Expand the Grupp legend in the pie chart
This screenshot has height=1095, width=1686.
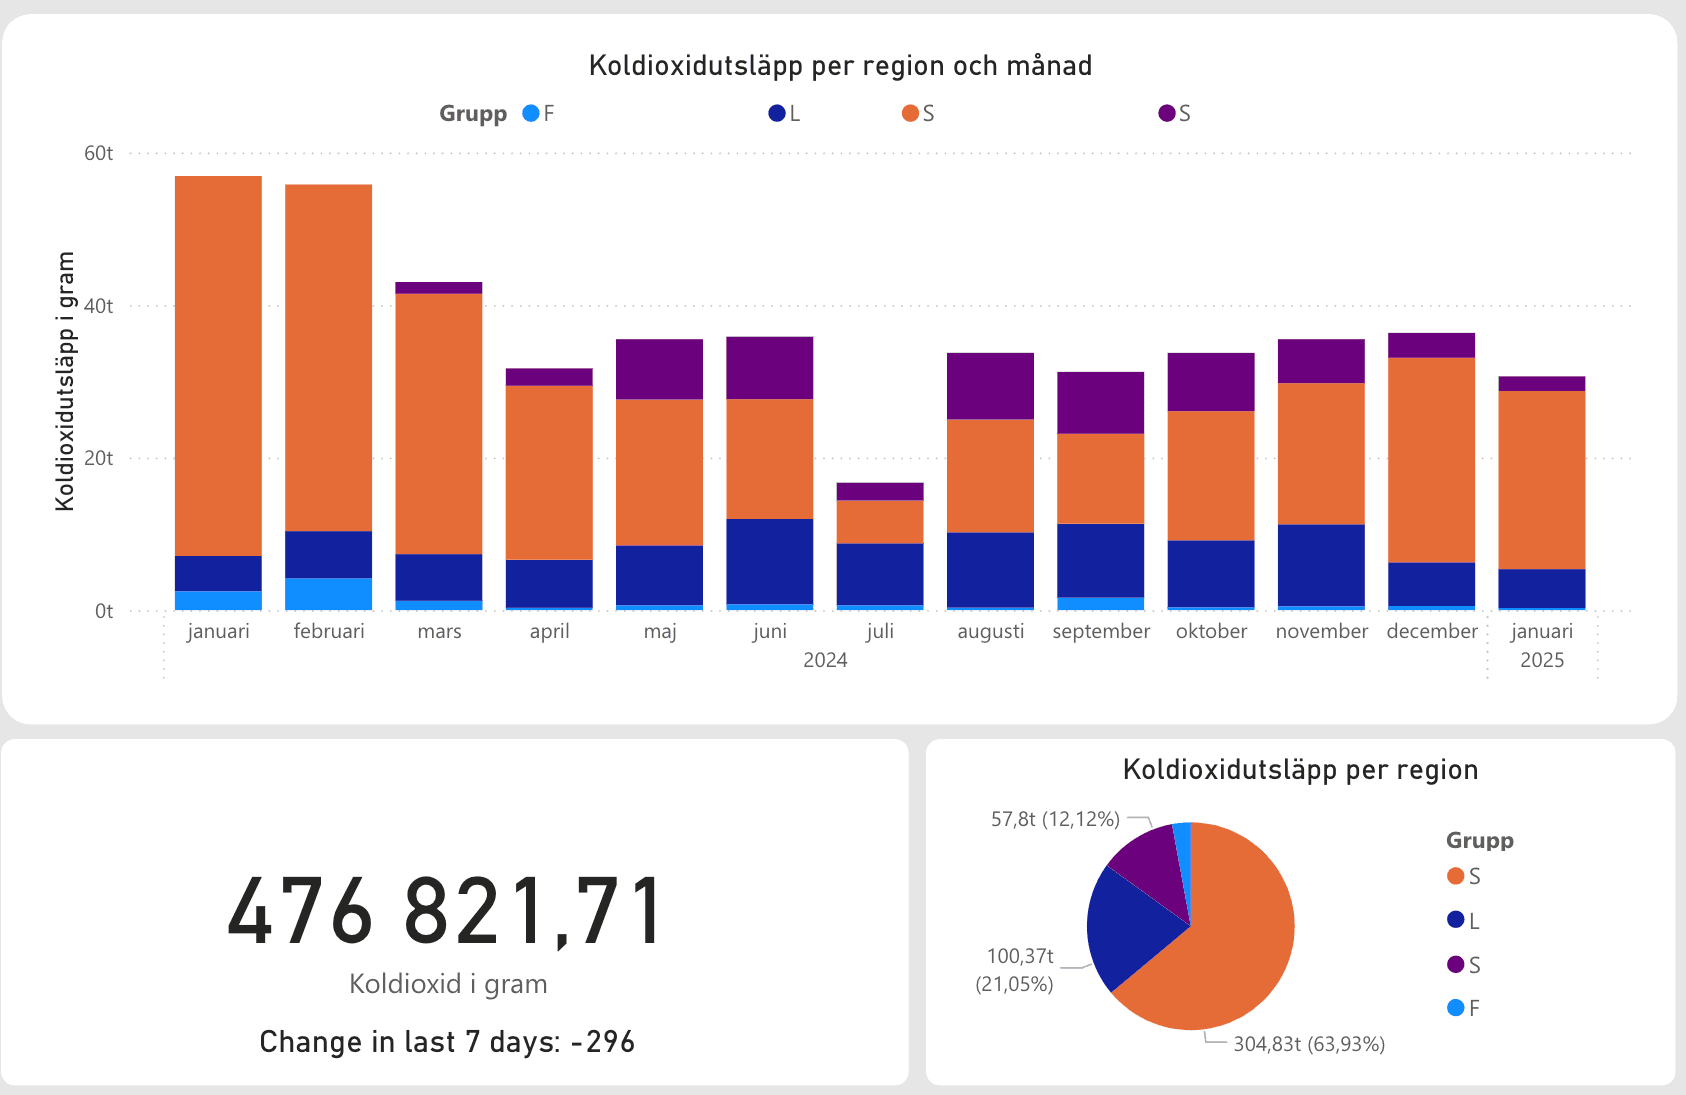pyautogui.click(x=1480, y=840)
